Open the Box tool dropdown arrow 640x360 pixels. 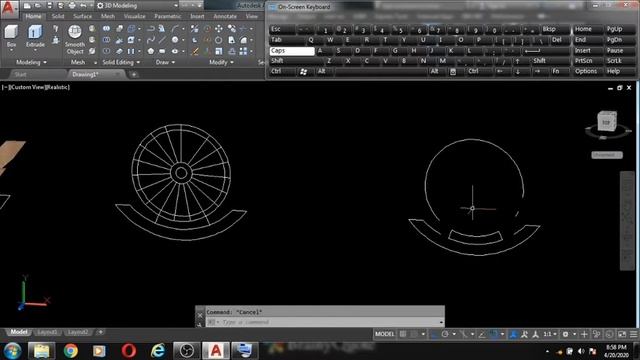tap(11, 51)
